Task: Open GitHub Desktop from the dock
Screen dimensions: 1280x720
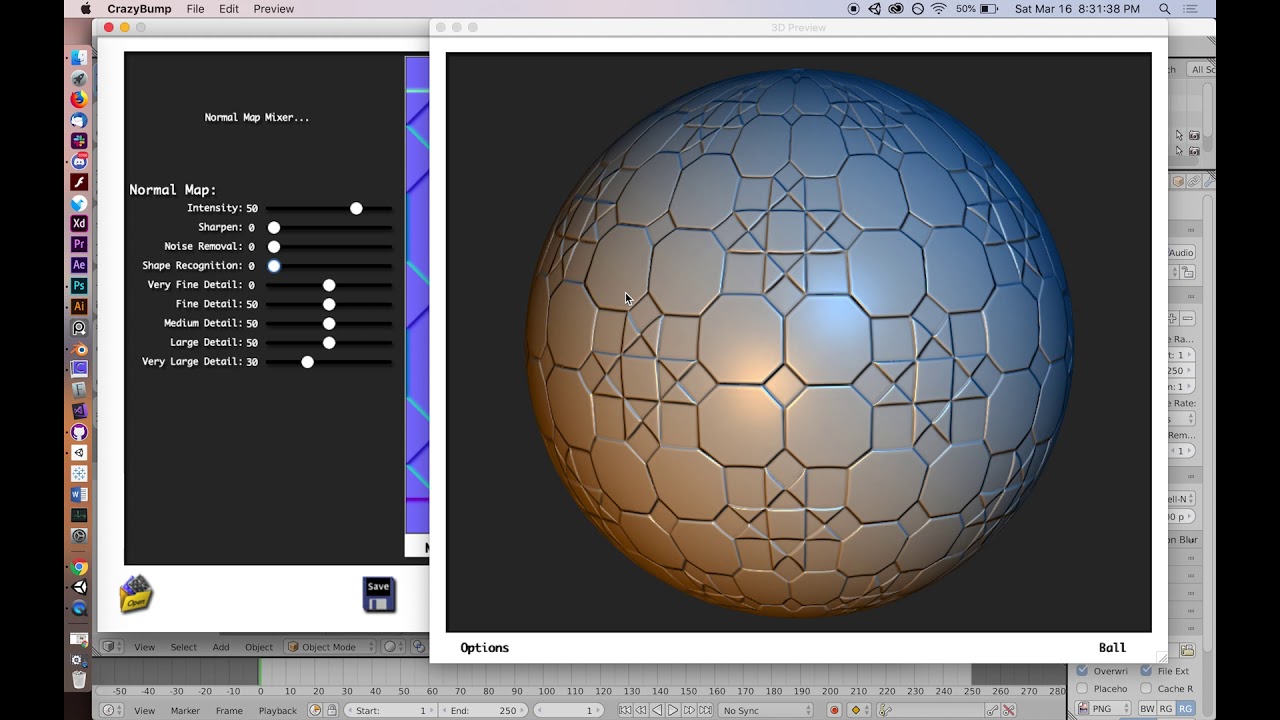Action: (79, 432)
